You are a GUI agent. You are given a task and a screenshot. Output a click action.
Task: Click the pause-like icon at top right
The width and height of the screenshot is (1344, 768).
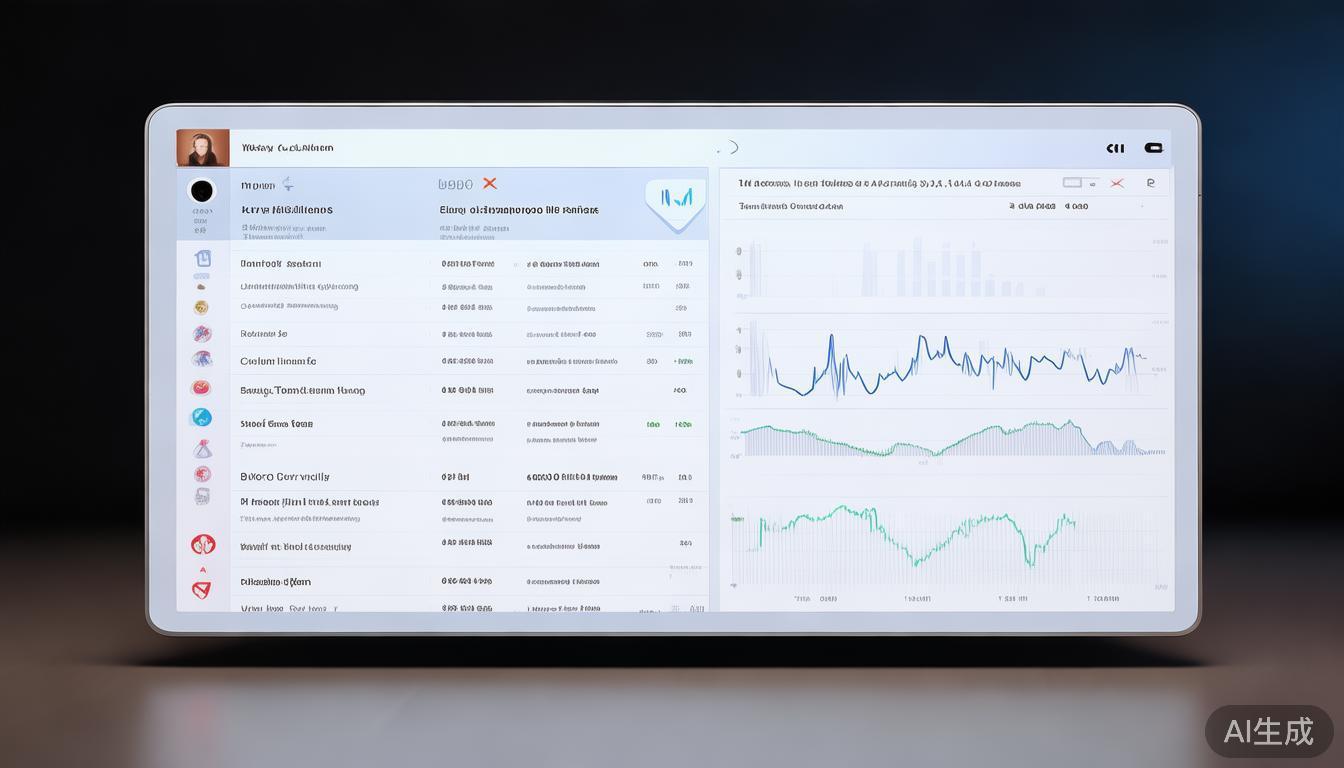click(x=1115, y=148)
